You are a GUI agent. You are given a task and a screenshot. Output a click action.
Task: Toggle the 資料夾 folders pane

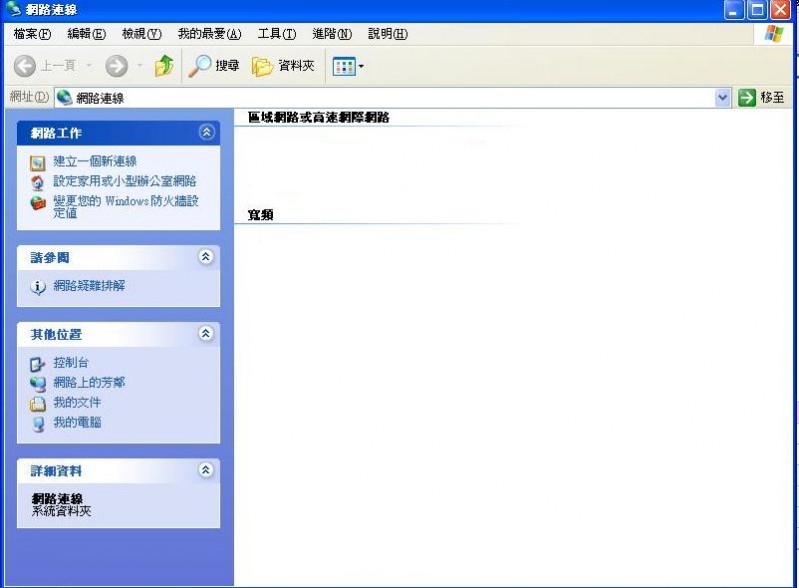point(284,66)
